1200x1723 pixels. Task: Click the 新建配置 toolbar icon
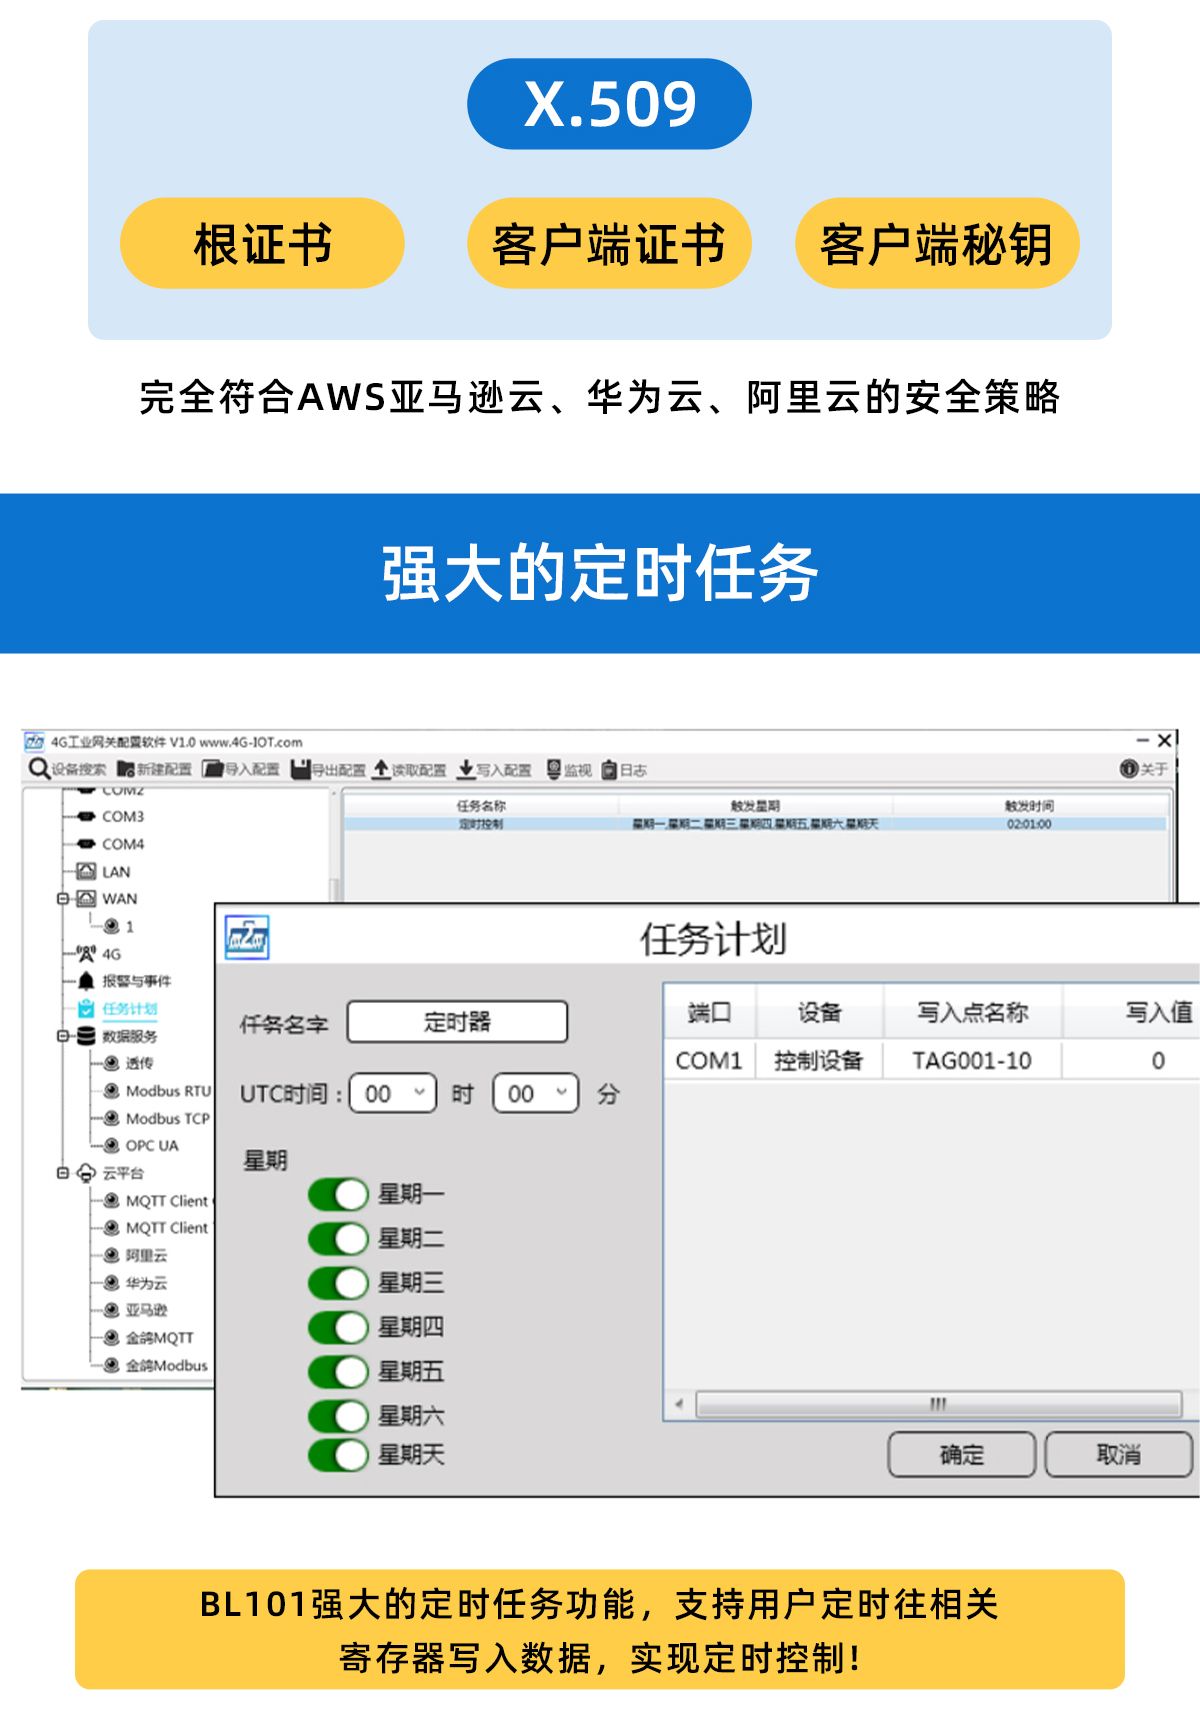[126, 769]
